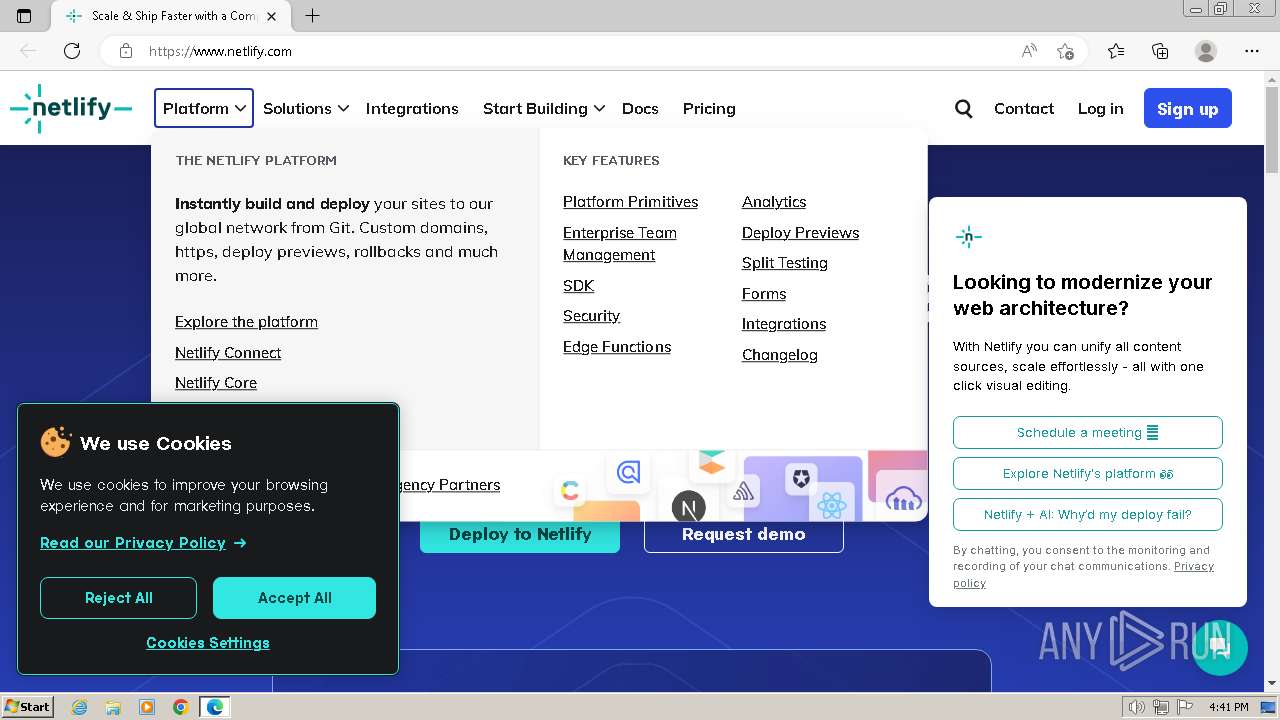Image resolution: width=1280 pixels, height=720 pixels.
Task: Choose Explore Netlify's platform chat option
Action: 1088,474
